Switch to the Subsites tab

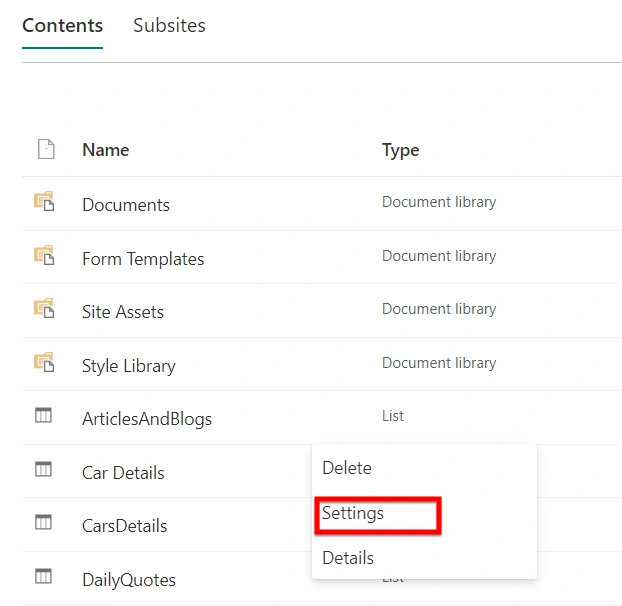[x=169, y=26]
